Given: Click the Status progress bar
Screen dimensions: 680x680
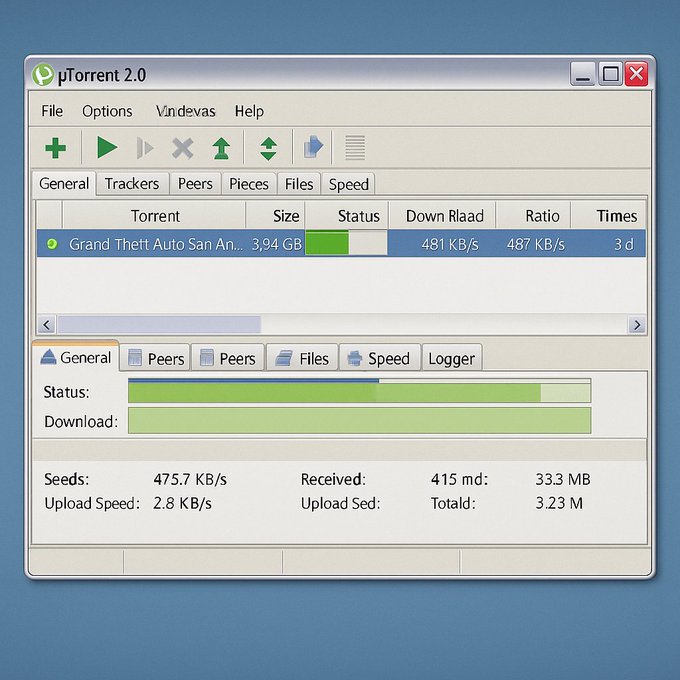Looking at the screenshot, I should tap(360, 390).
